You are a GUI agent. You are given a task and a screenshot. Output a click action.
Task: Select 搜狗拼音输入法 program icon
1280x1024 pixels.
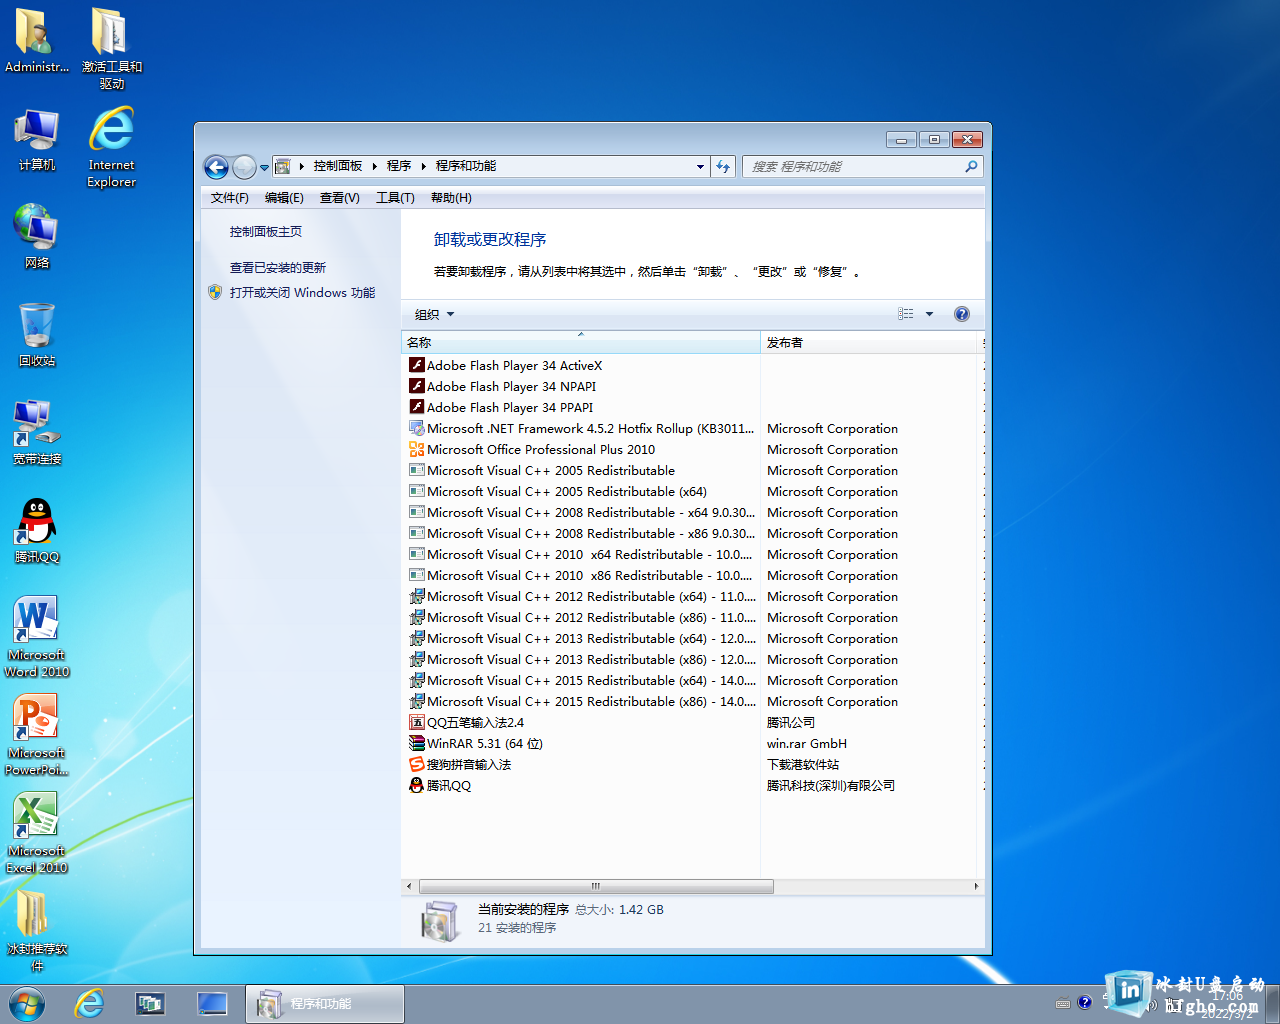point(417,764)
